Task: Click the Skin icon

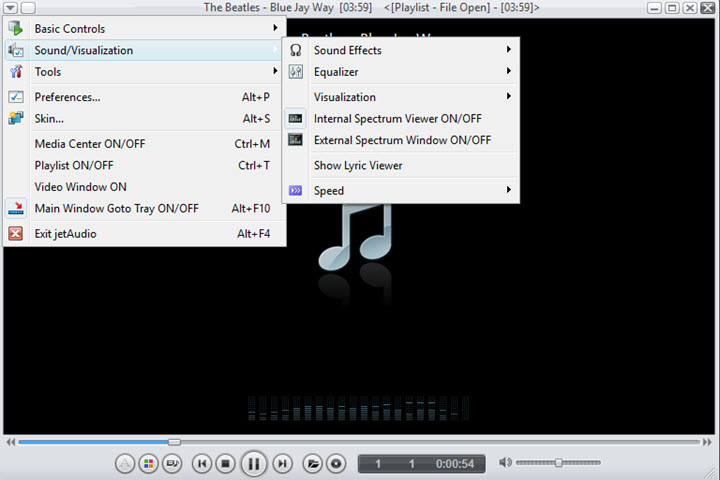Action: click(16, 119)
